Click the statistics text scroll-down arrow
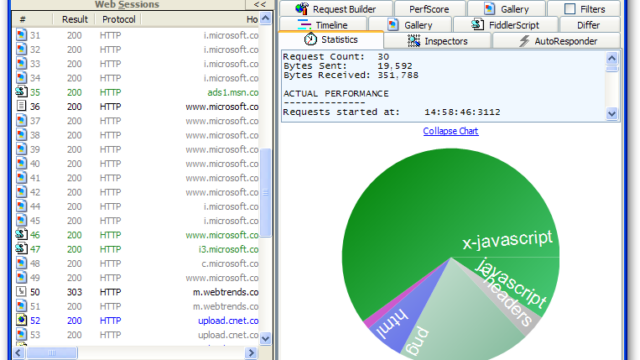640x360 pixels. (x=611, y=113)
